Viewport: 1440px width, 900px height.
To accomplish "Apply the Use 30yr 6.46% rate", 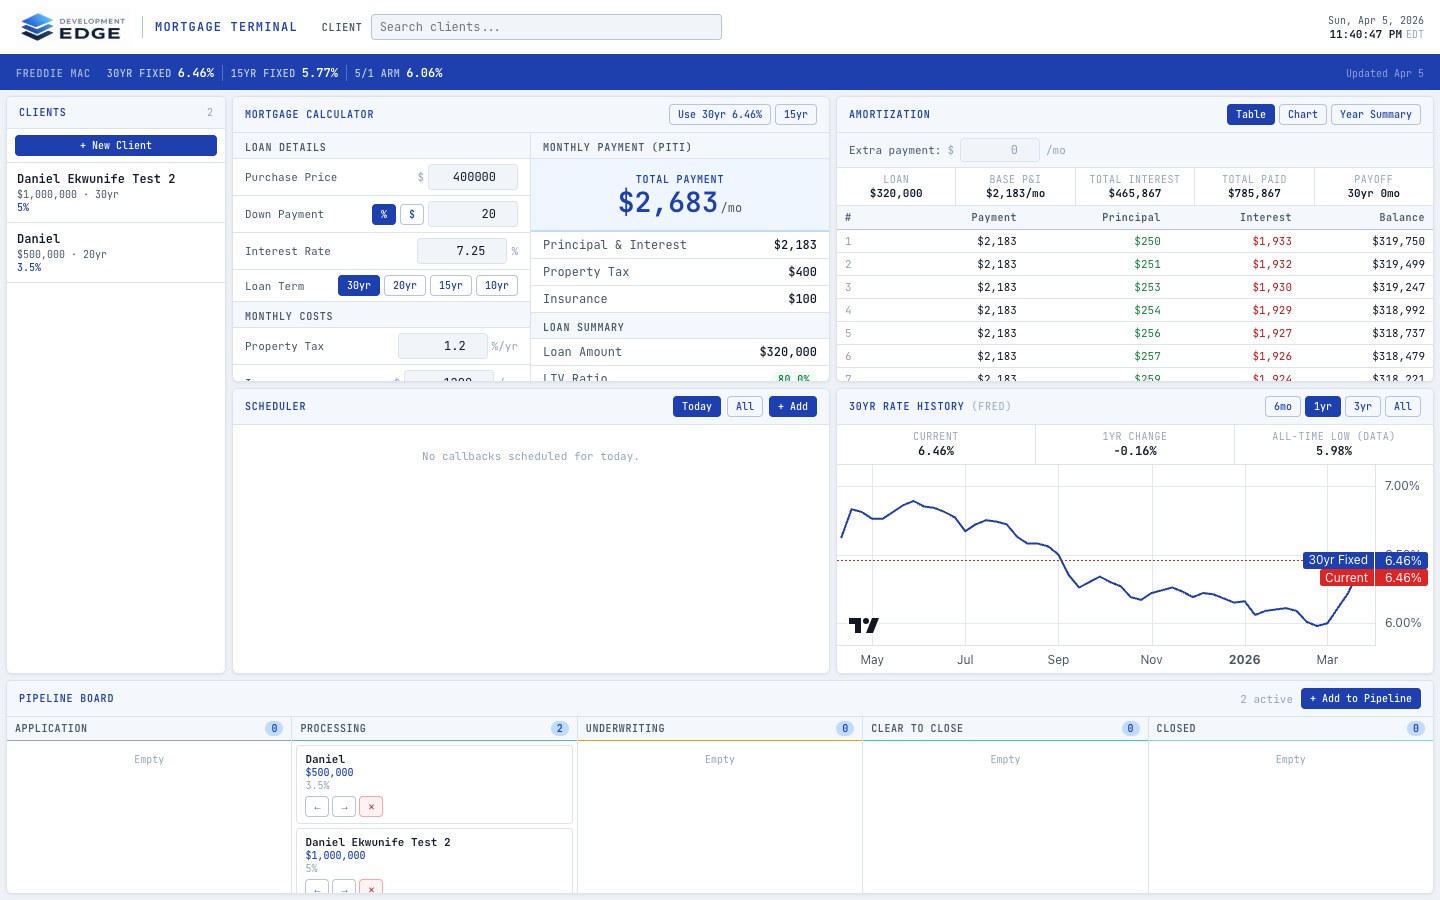I will pyautogui.click(x=719, y=114).
